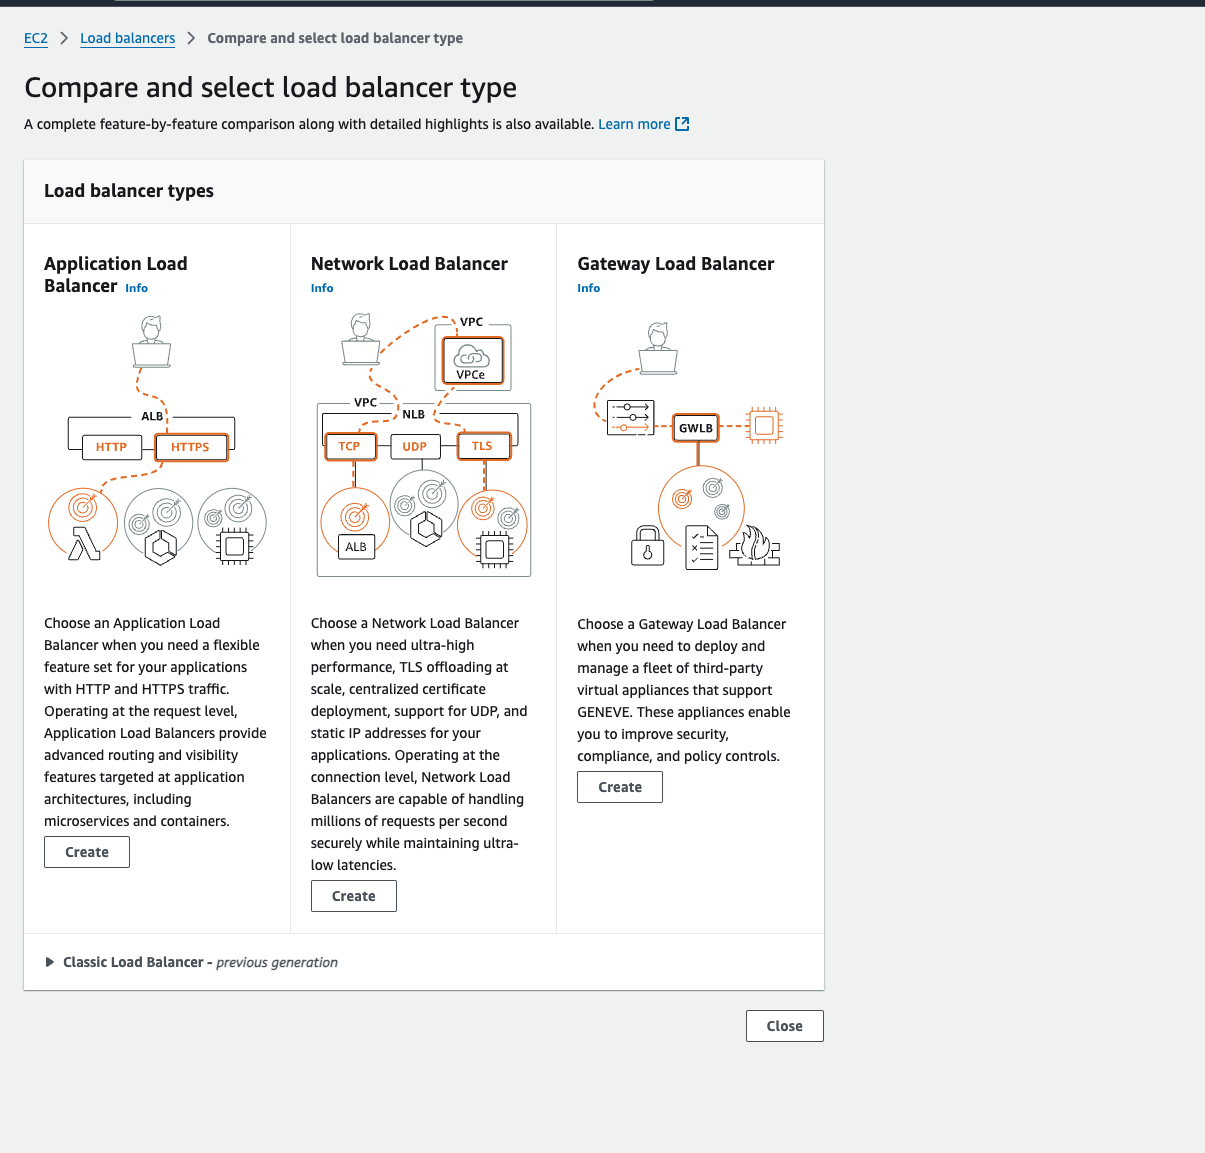This screenshot has height=1153, width=1205.
Task: Click the route table icon left of GWLB
Action: [630, 416]
